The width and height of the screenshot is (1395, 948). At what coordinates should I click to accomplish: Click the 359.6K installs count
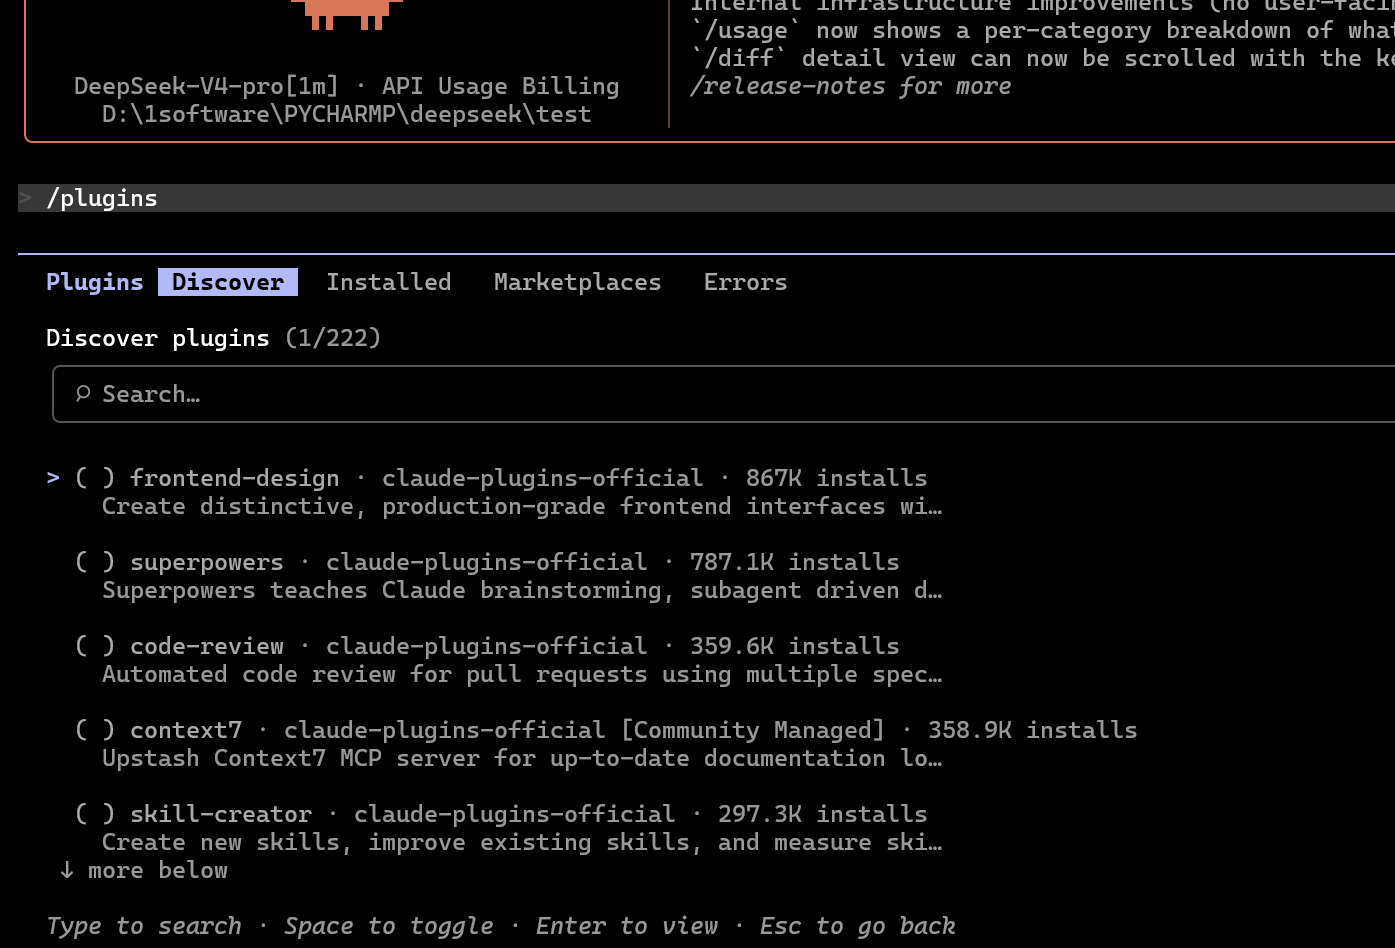(795, 646)
